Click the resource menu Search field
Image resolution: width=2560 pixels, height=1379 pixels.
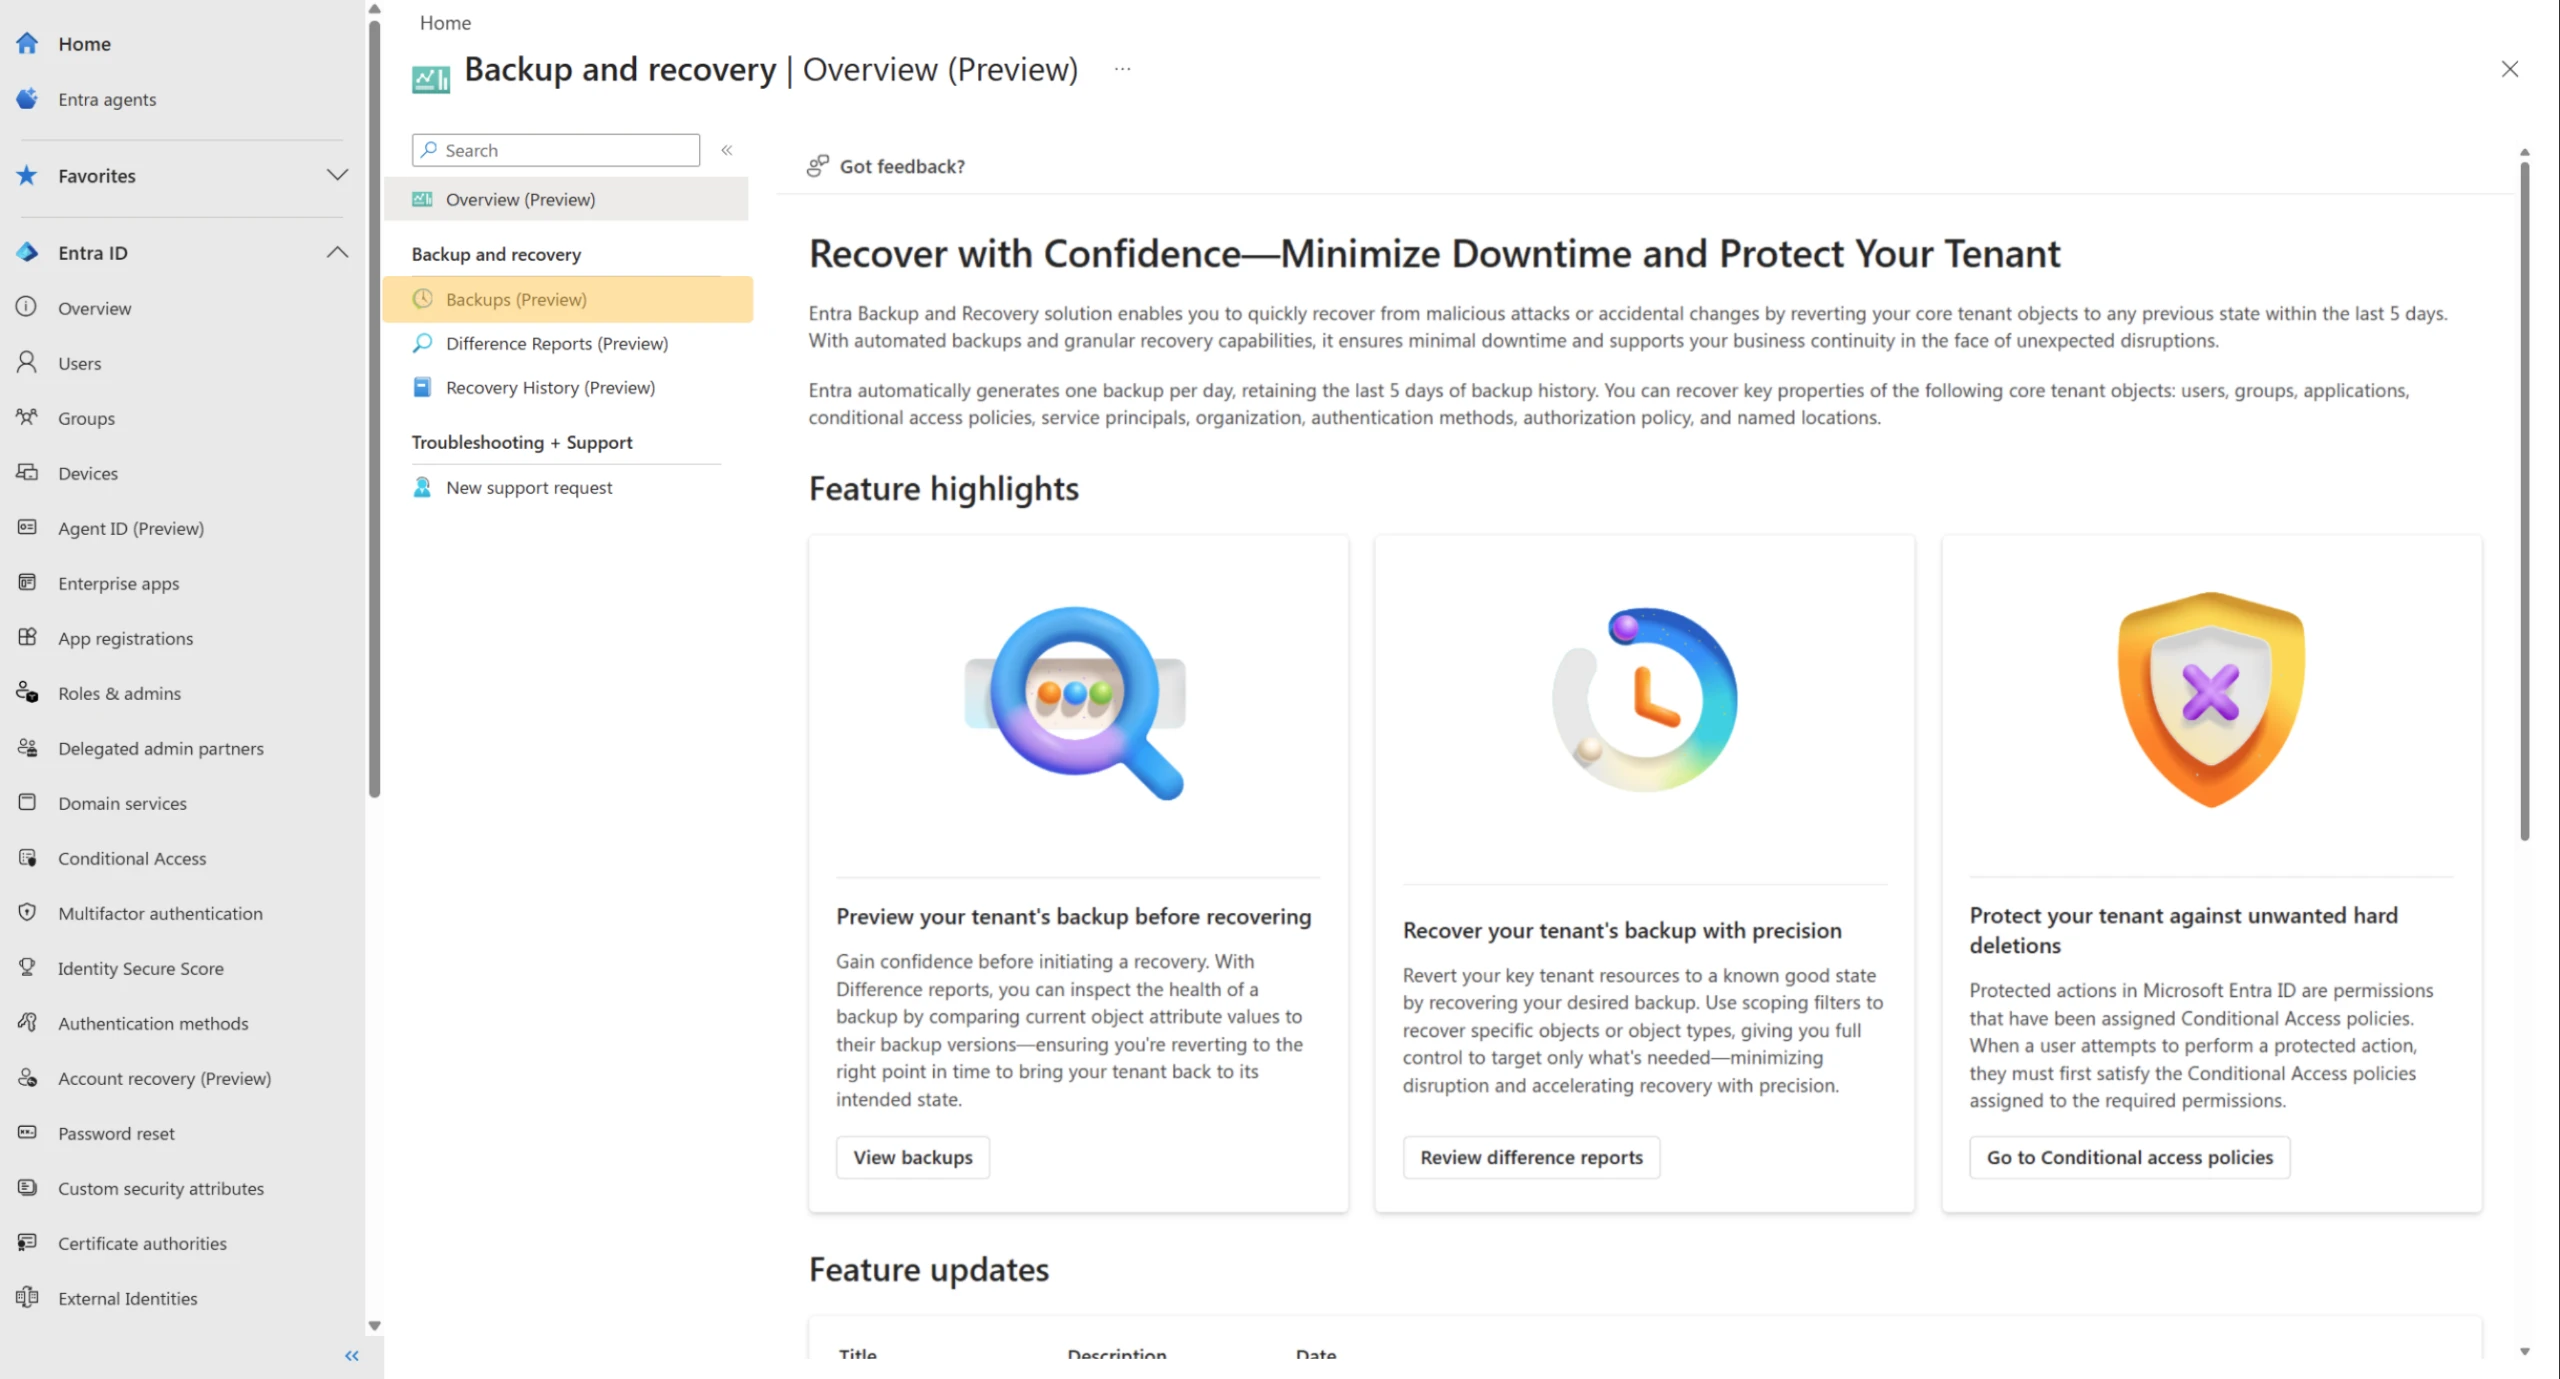(x=556, y=150)
